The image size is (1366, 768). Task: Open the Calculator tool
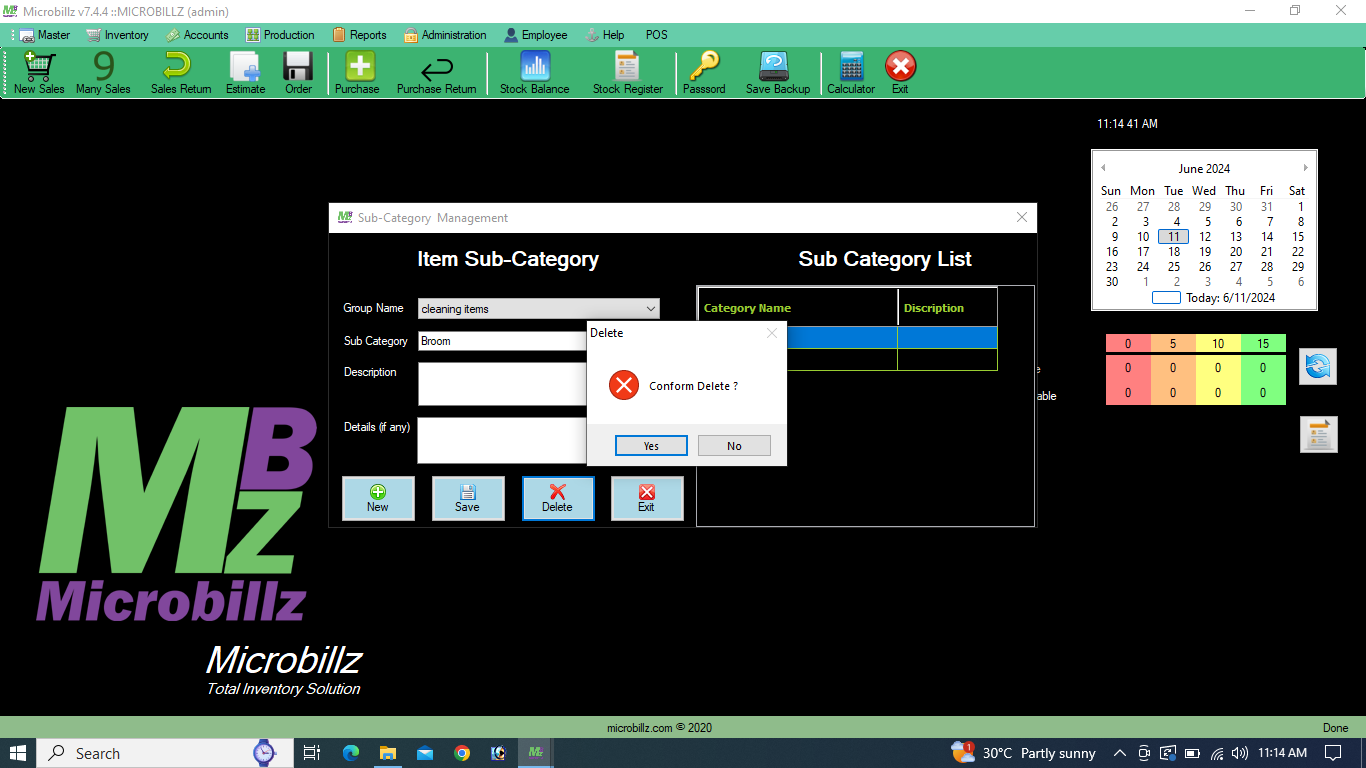coord(850,73)
